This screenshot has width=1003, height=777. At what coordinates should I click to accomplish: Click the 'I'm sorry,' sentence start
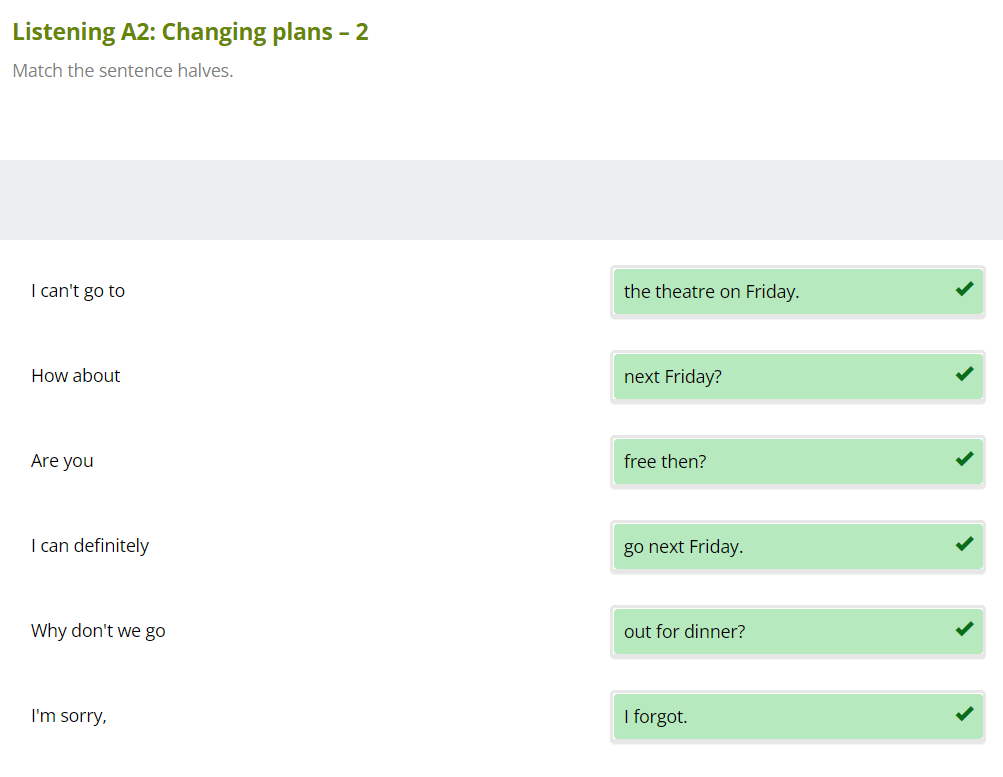click(x=69, y=716)
